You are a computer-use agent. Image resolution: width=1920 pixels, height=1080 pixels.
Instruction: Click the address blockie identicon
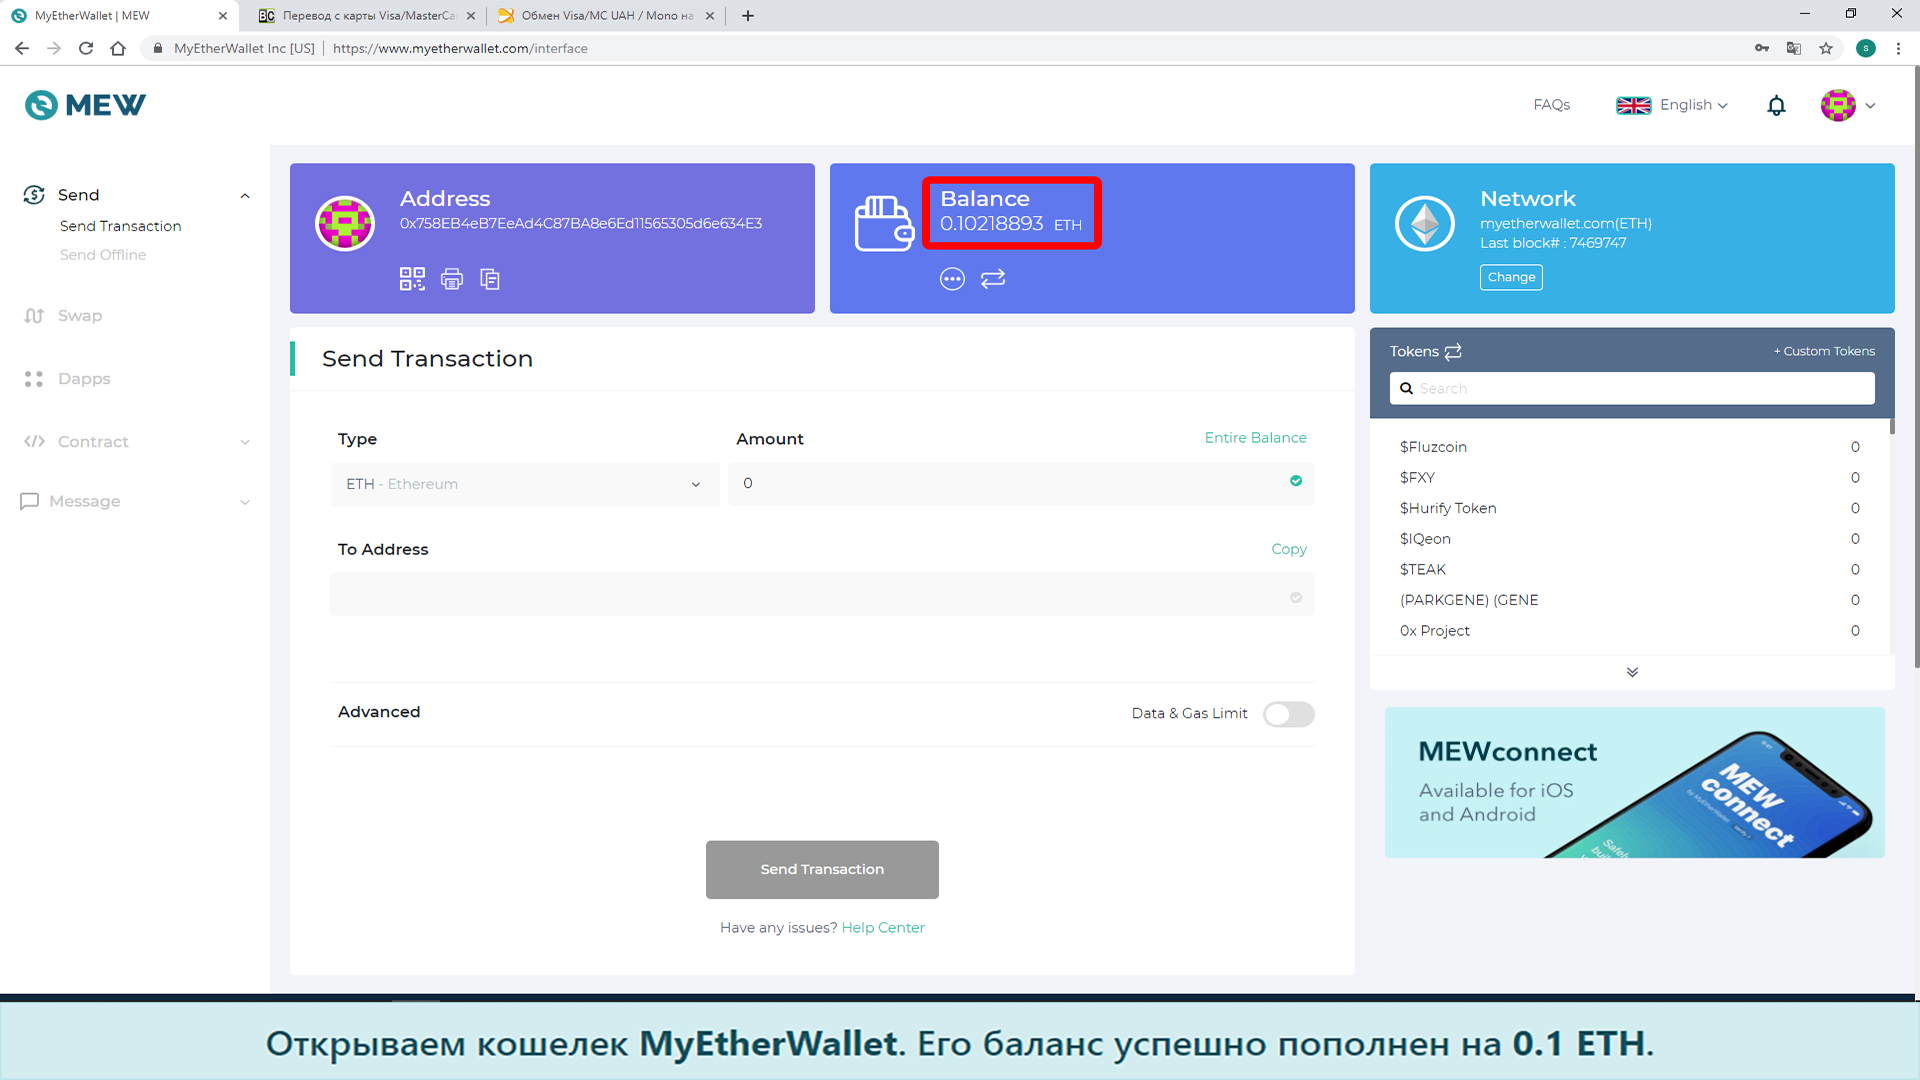(345, 224)
